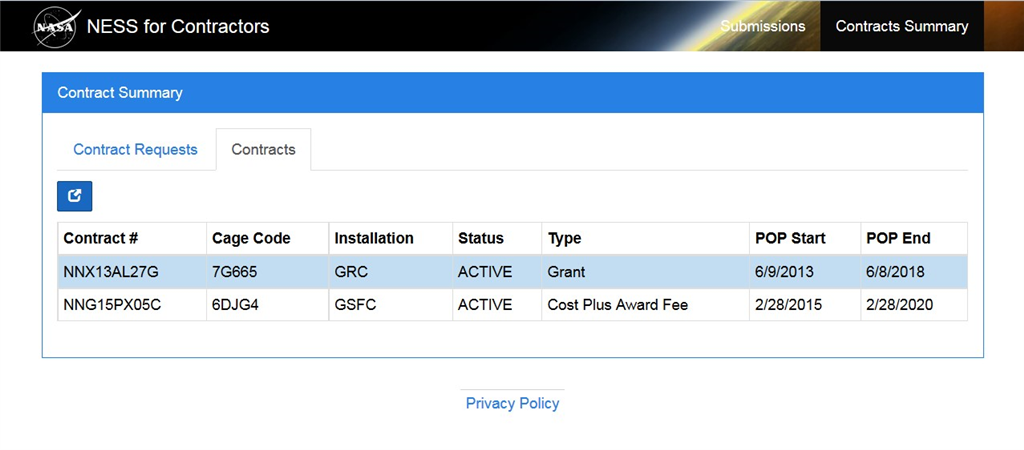
Task: Switch to the Contract Requests tab
Action: (x=135, y=150)
